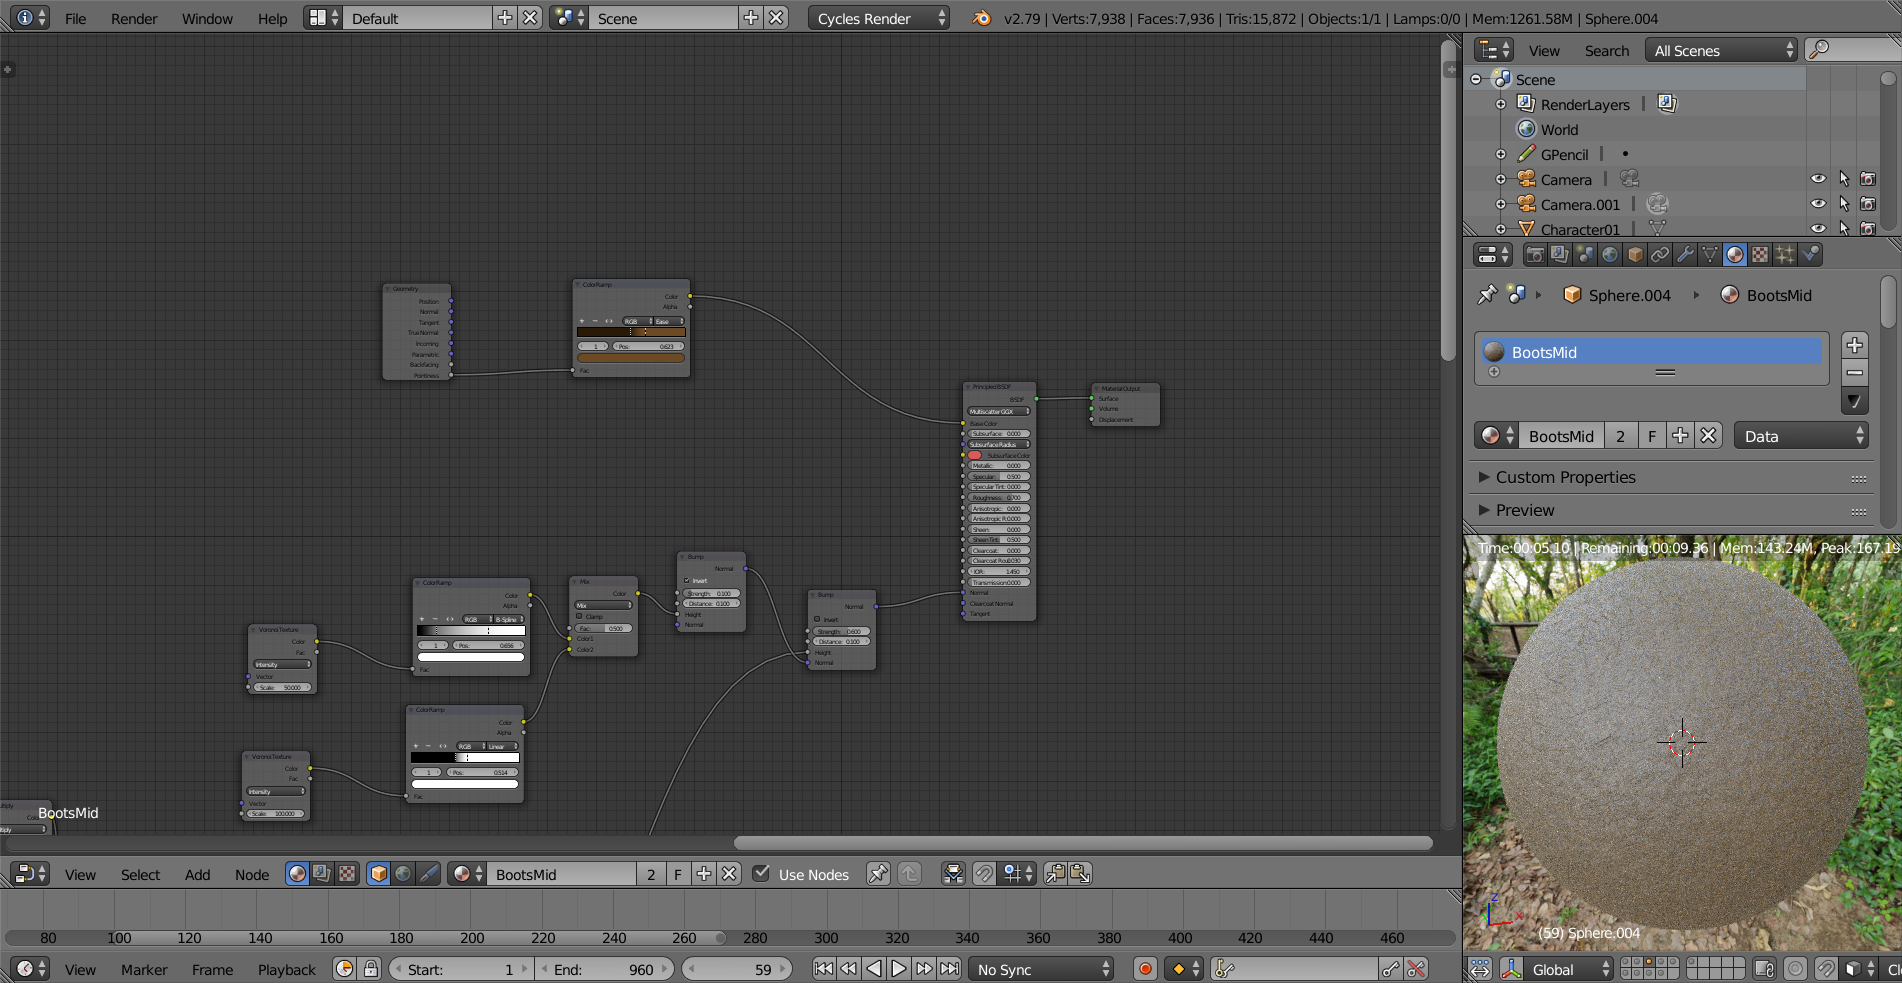Select Object shader type in node editor
The width and height of the screenshot is (1902, 983).
tap(378, 874)
